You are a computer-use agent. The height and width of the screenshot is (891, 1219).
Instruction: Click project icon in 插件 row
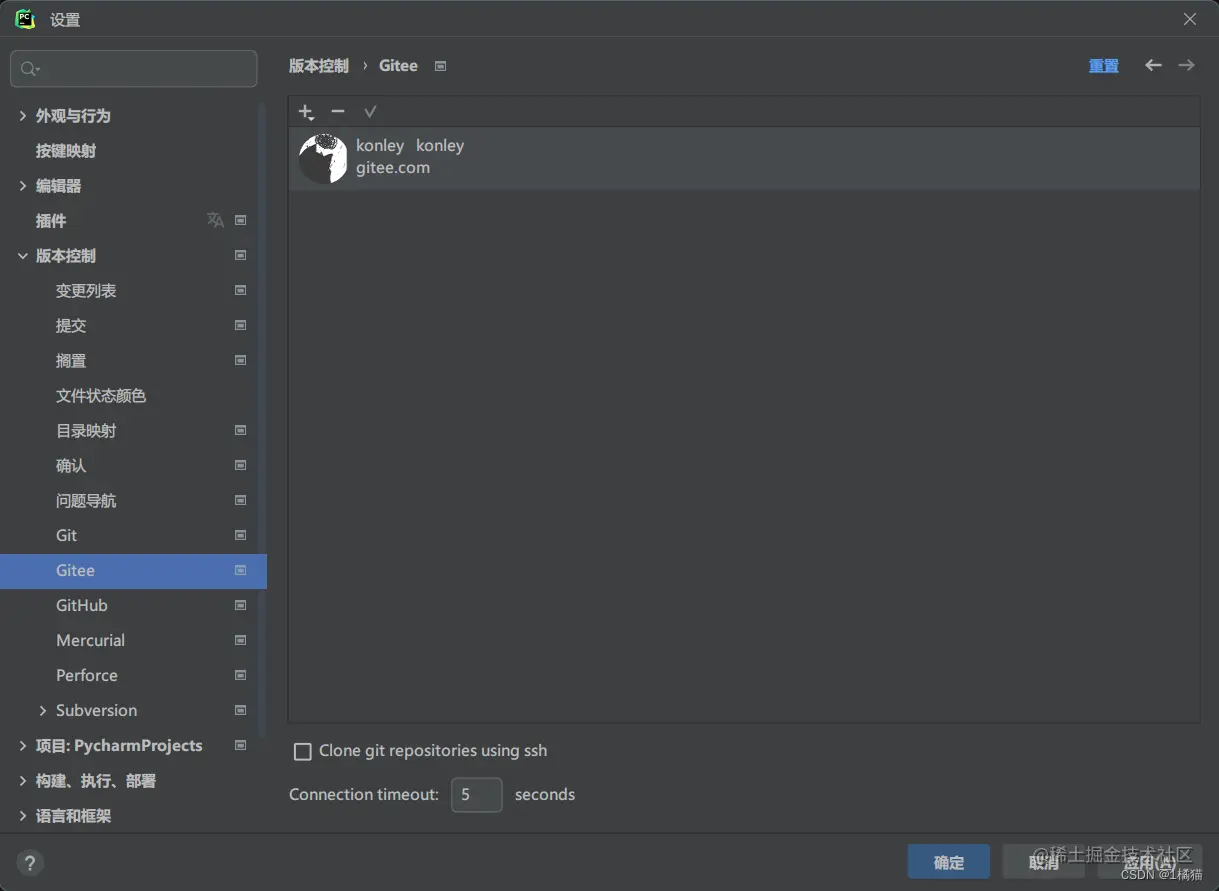coord(240,220)
